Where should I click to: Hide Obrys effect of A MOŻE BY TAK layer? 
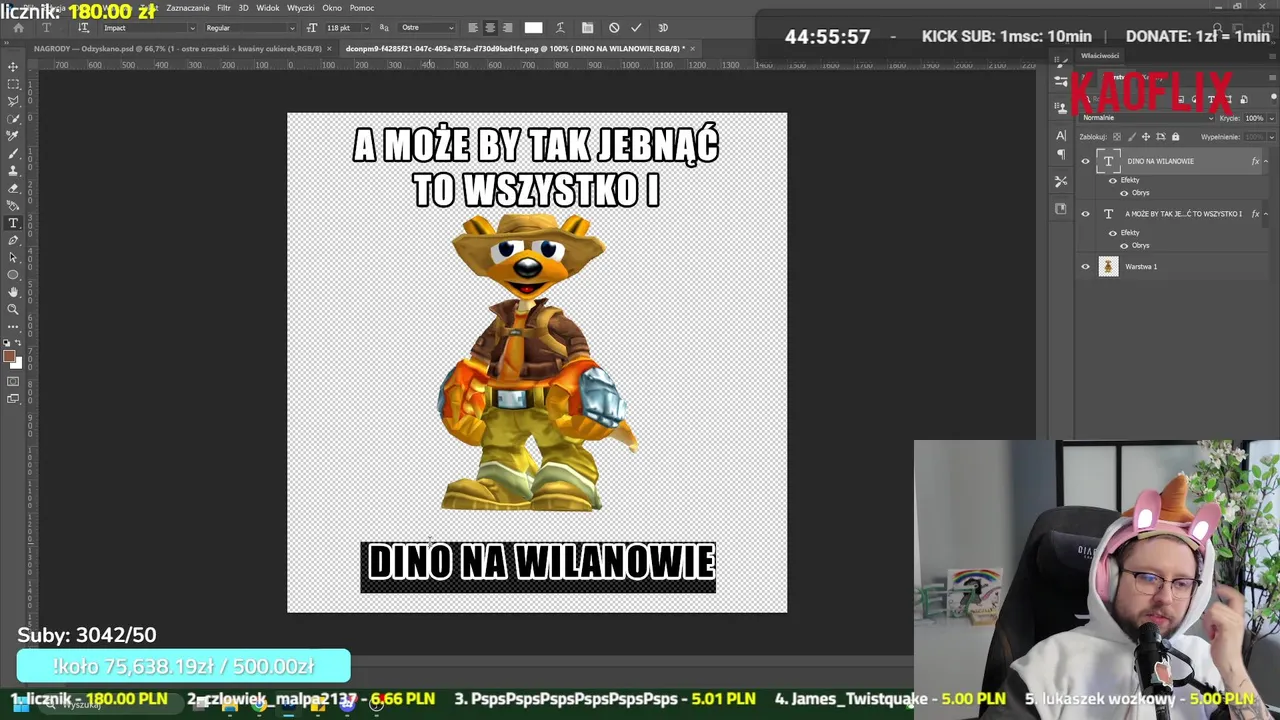[1124, 246]
